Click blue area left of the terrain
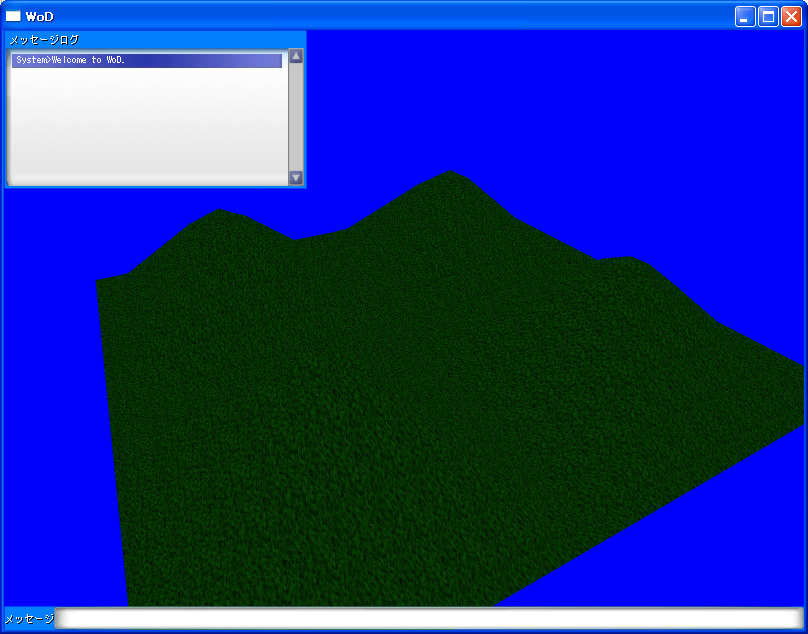This screenshot has height=634, width=808. 50,400
